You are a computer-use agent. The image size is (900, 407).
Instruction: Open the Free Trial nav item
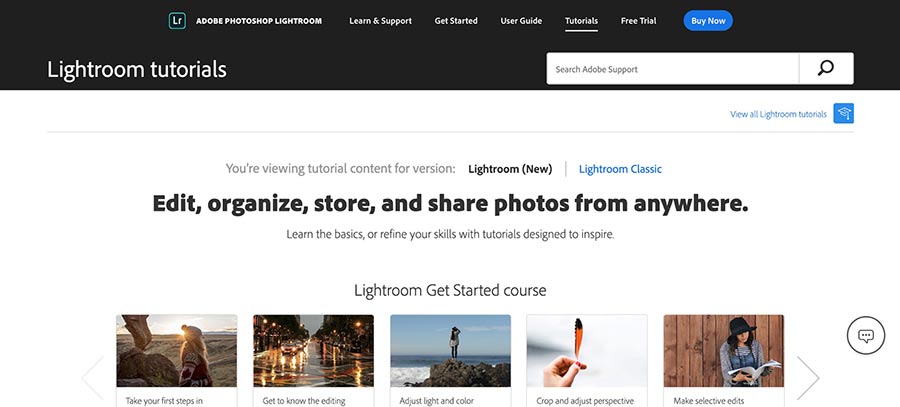tap(638, 21)
